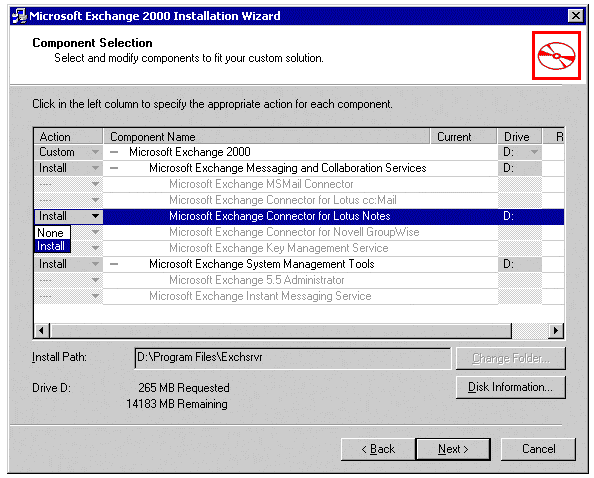594x478 pixels.
Task: Click Drive D: cell of Lotus Notes row
Action: [519, 216]
